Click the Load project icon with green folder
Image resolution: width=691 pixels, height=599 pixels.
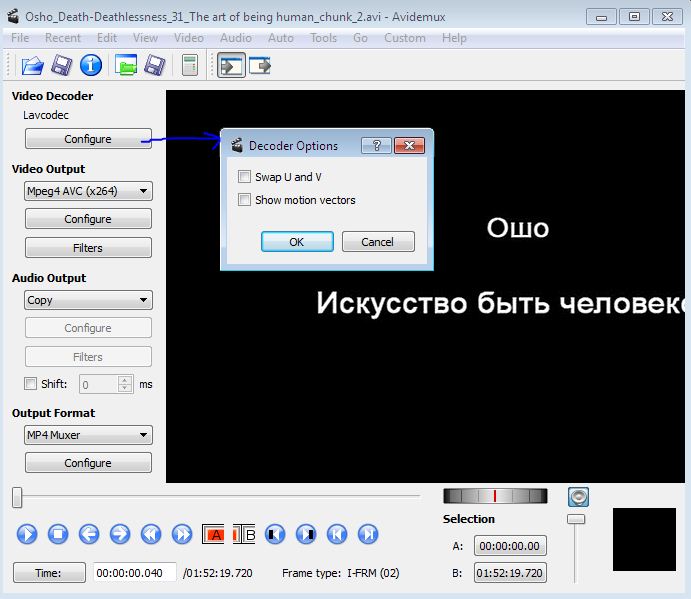(126, 66)
